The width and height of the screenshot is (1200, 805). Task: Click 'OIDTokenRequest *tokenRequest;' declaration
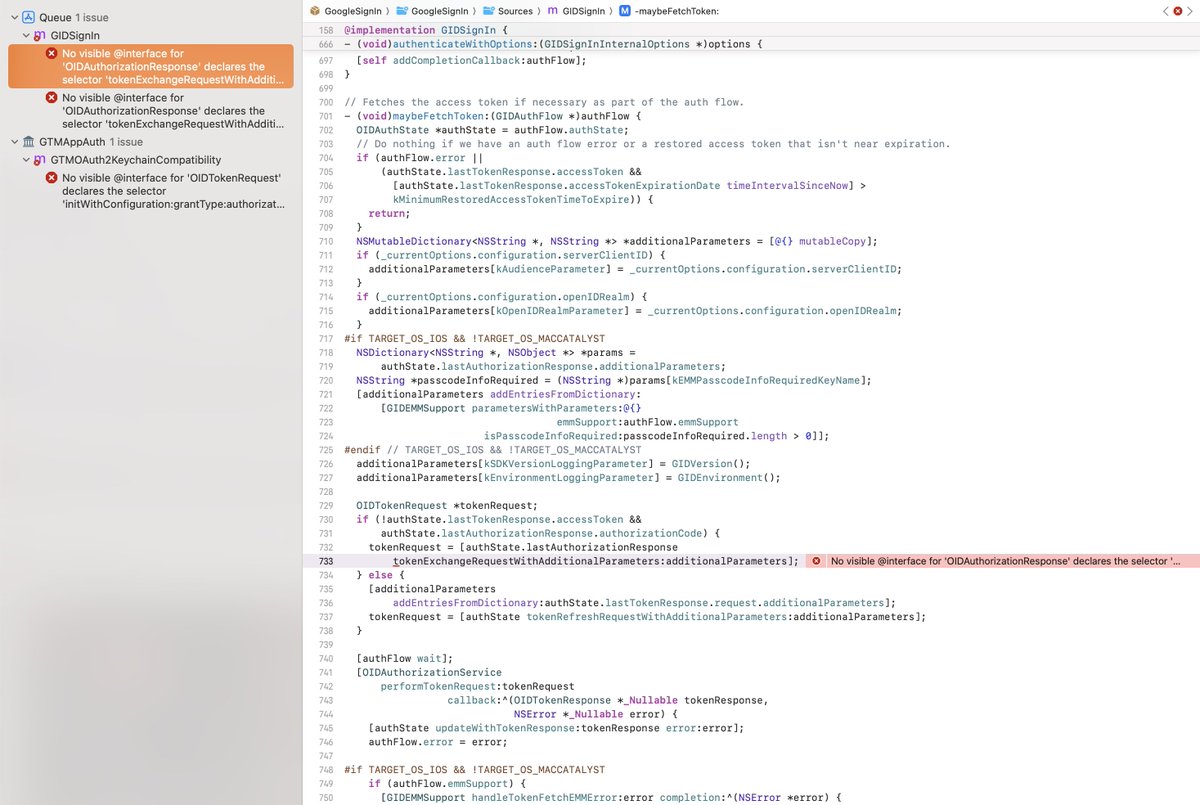point(447,505)
